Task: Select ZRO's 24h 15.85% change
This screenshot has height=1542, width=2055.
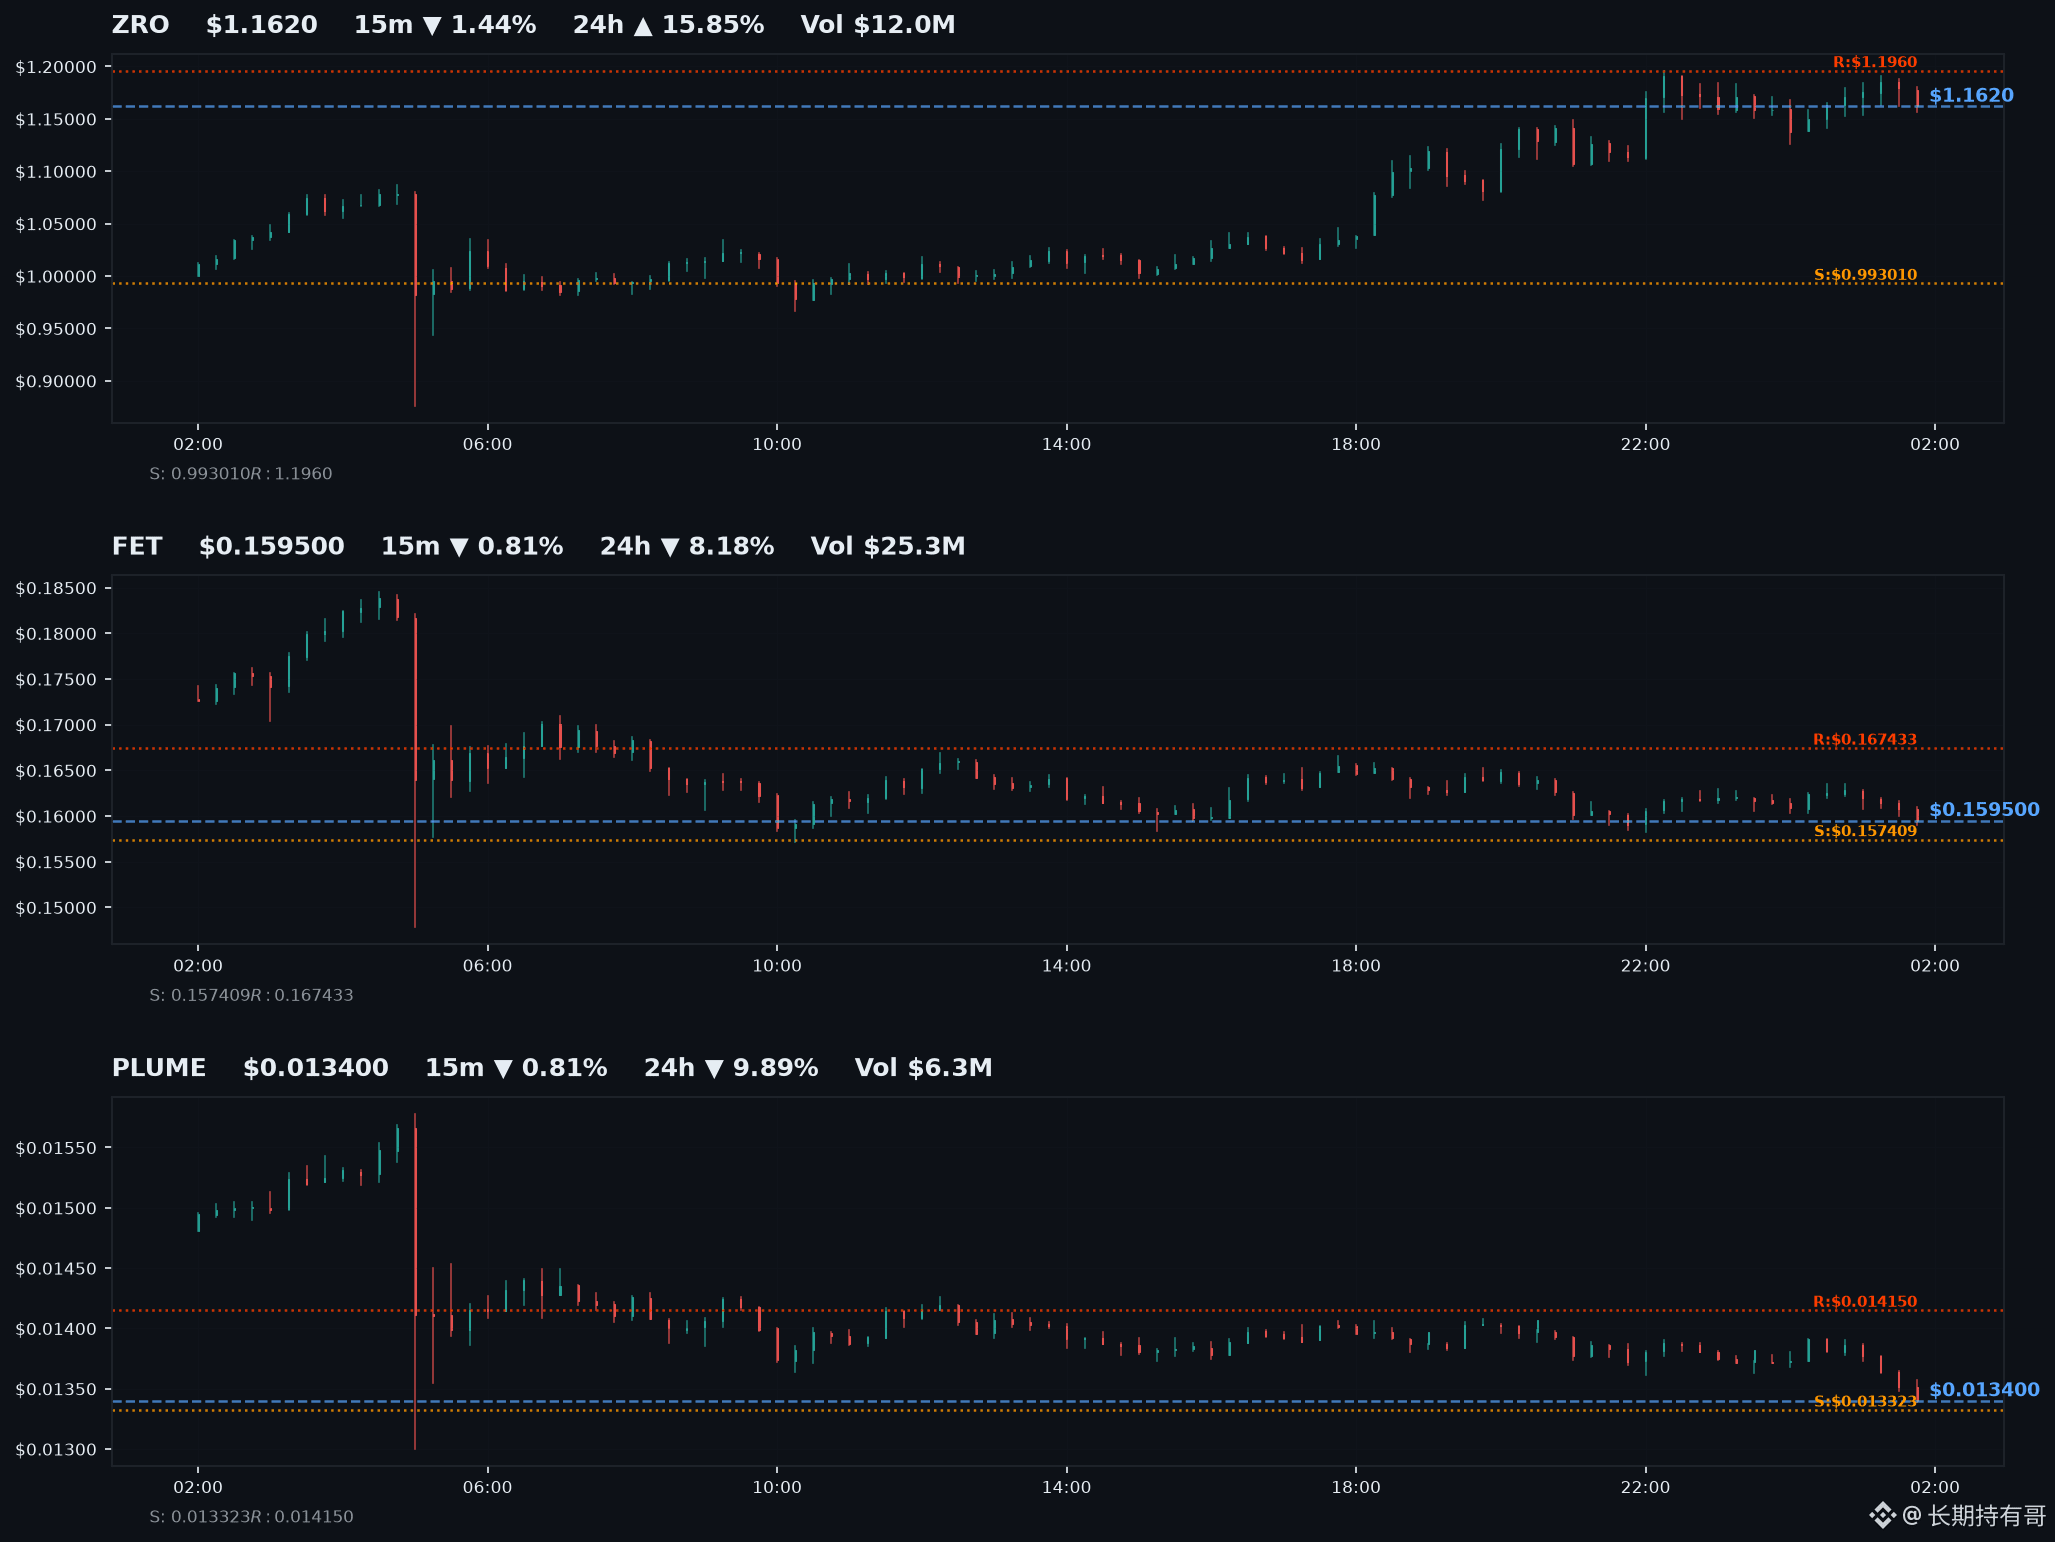Action: coord(668,25)
